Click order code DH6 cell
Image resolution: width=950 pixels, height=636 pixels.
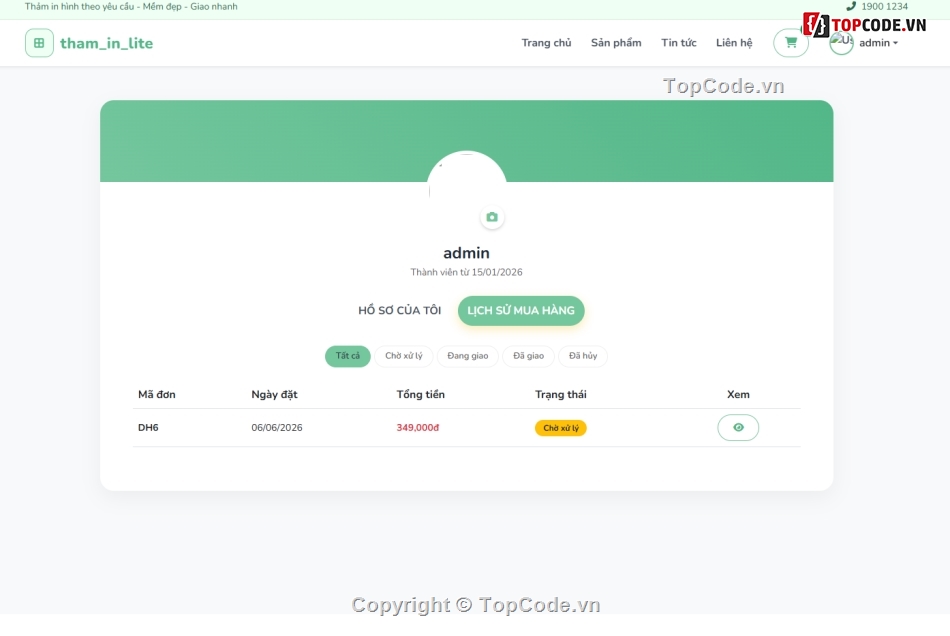(x=148, y=428)
